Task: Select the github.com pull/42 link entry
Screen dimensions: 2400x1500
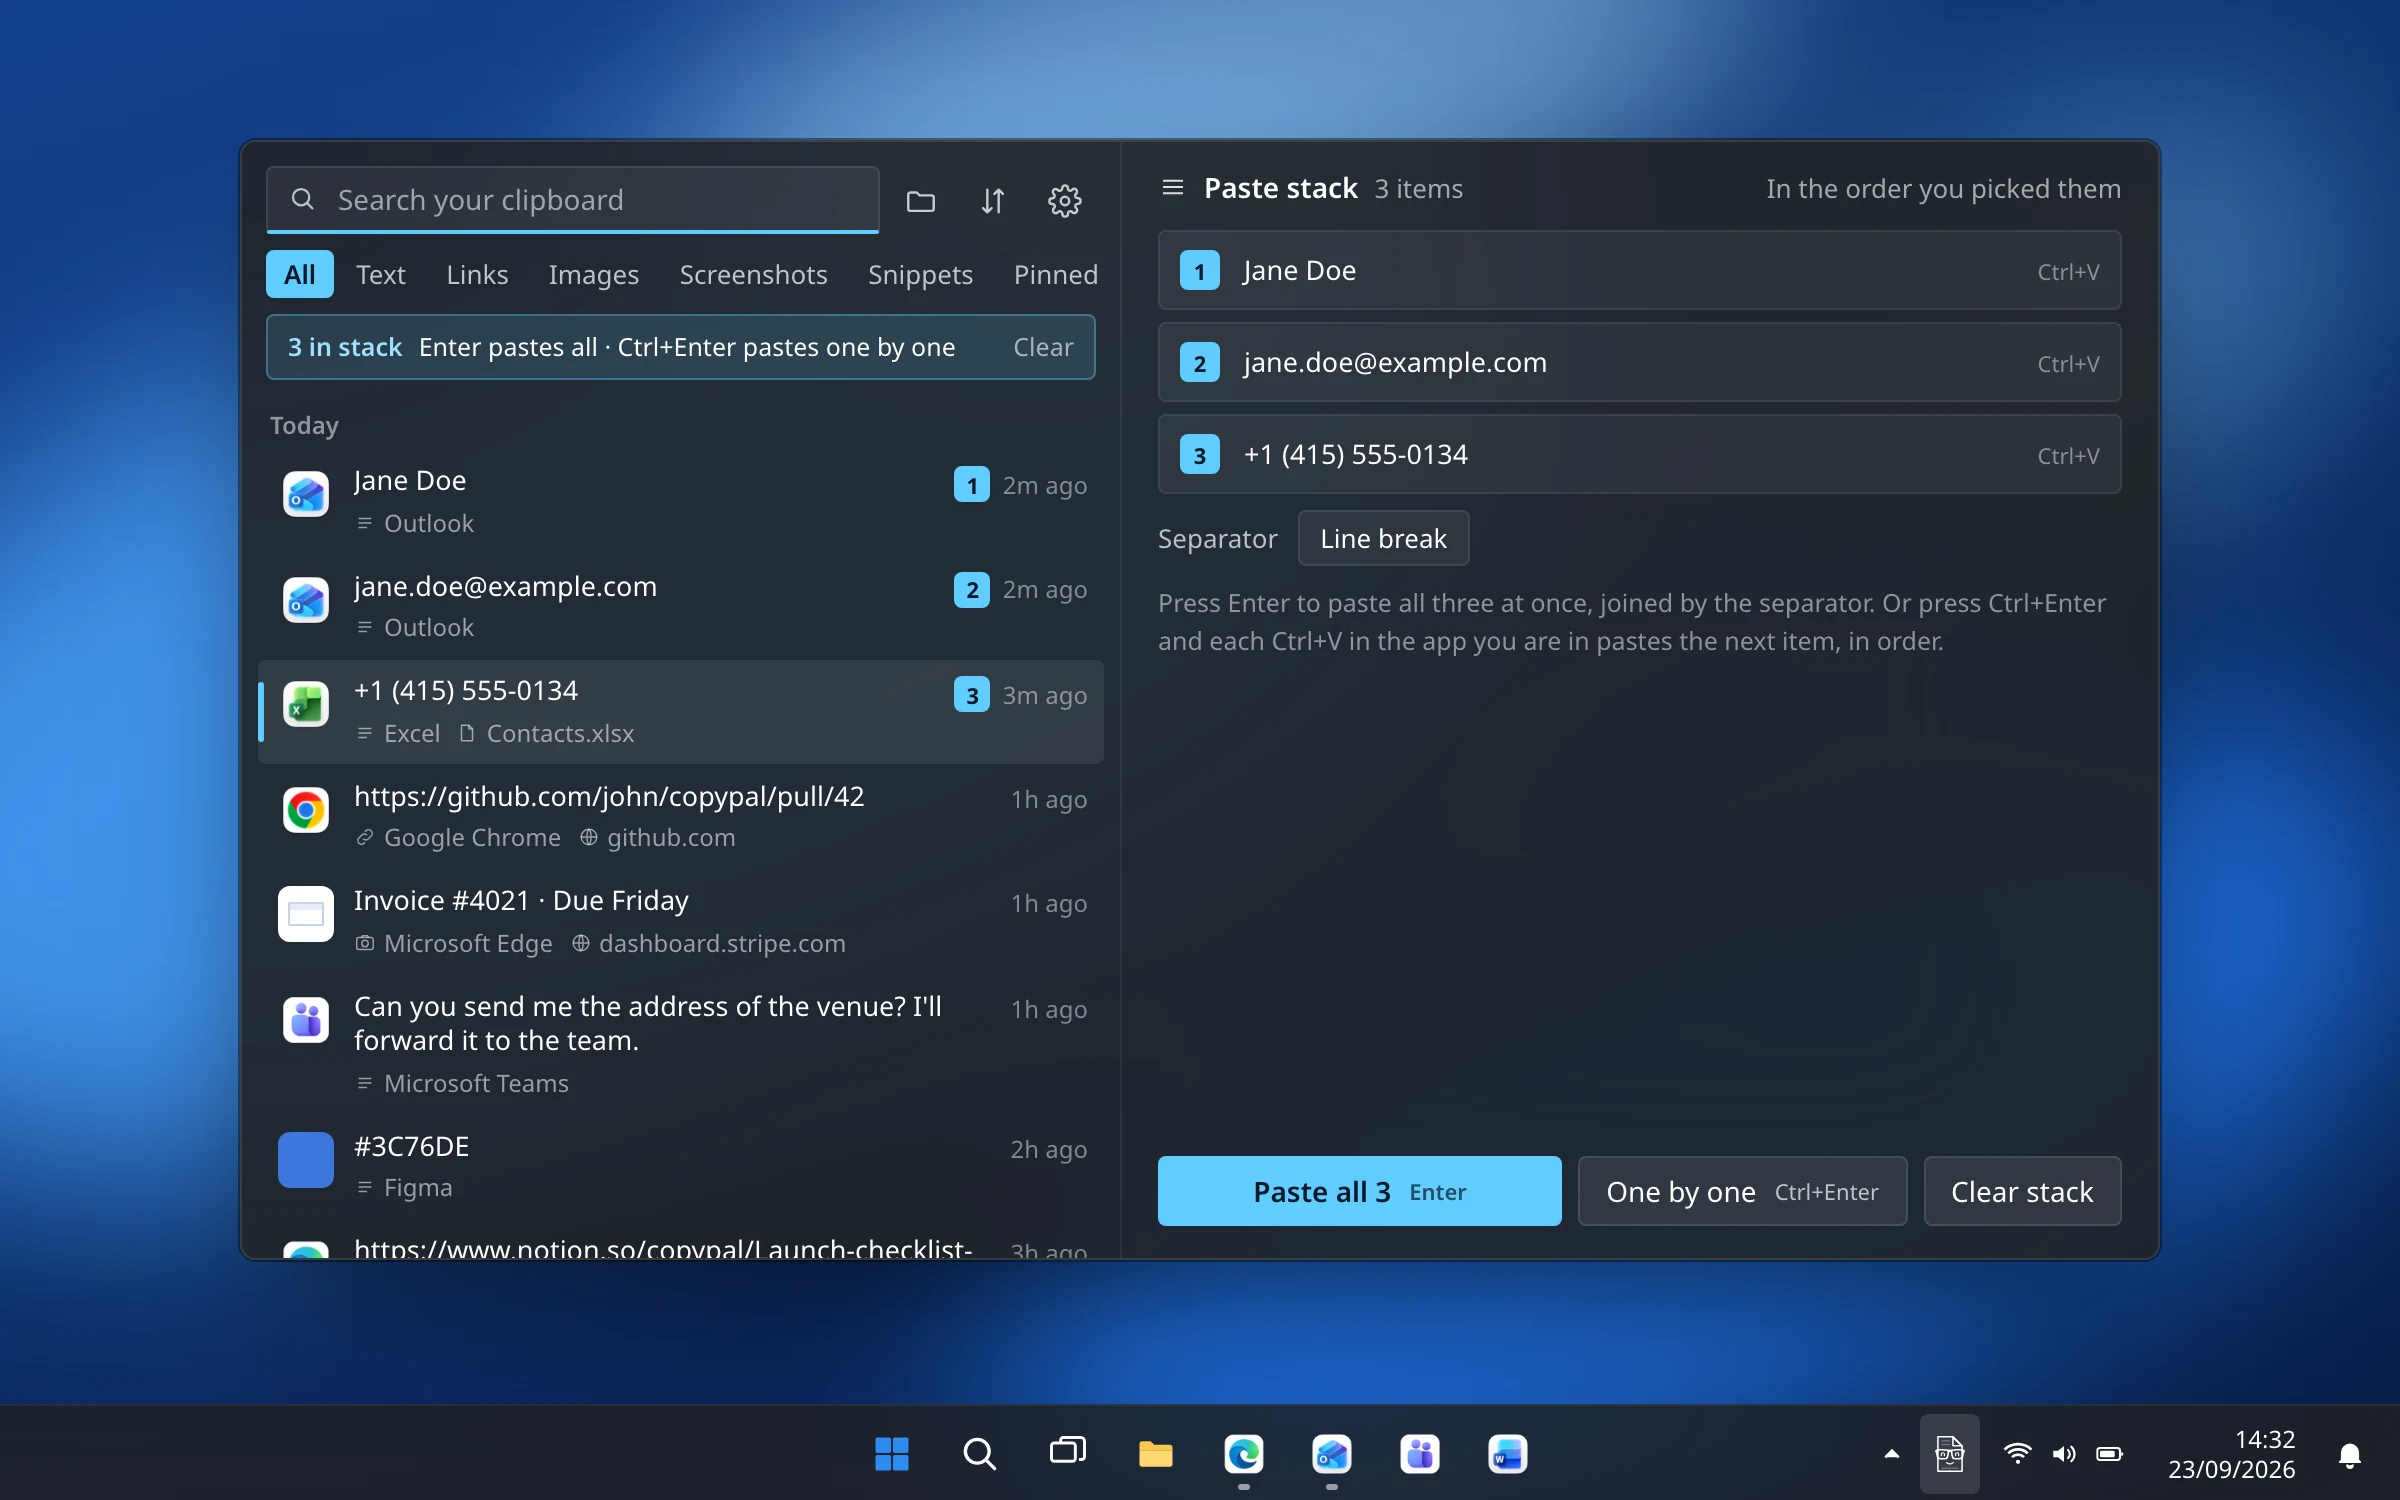Action: point(681,816)
